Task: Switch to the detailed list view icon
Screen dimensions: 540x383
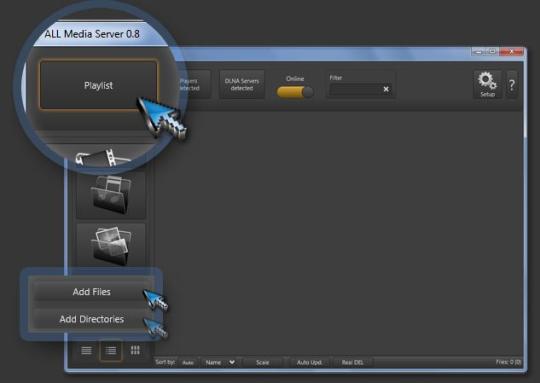Action: pyautogui.click(x=111, y=351)
